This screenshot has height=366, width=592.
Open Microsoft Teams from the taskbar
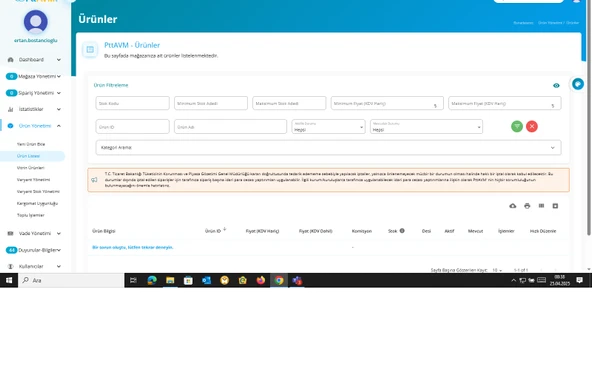297,280
